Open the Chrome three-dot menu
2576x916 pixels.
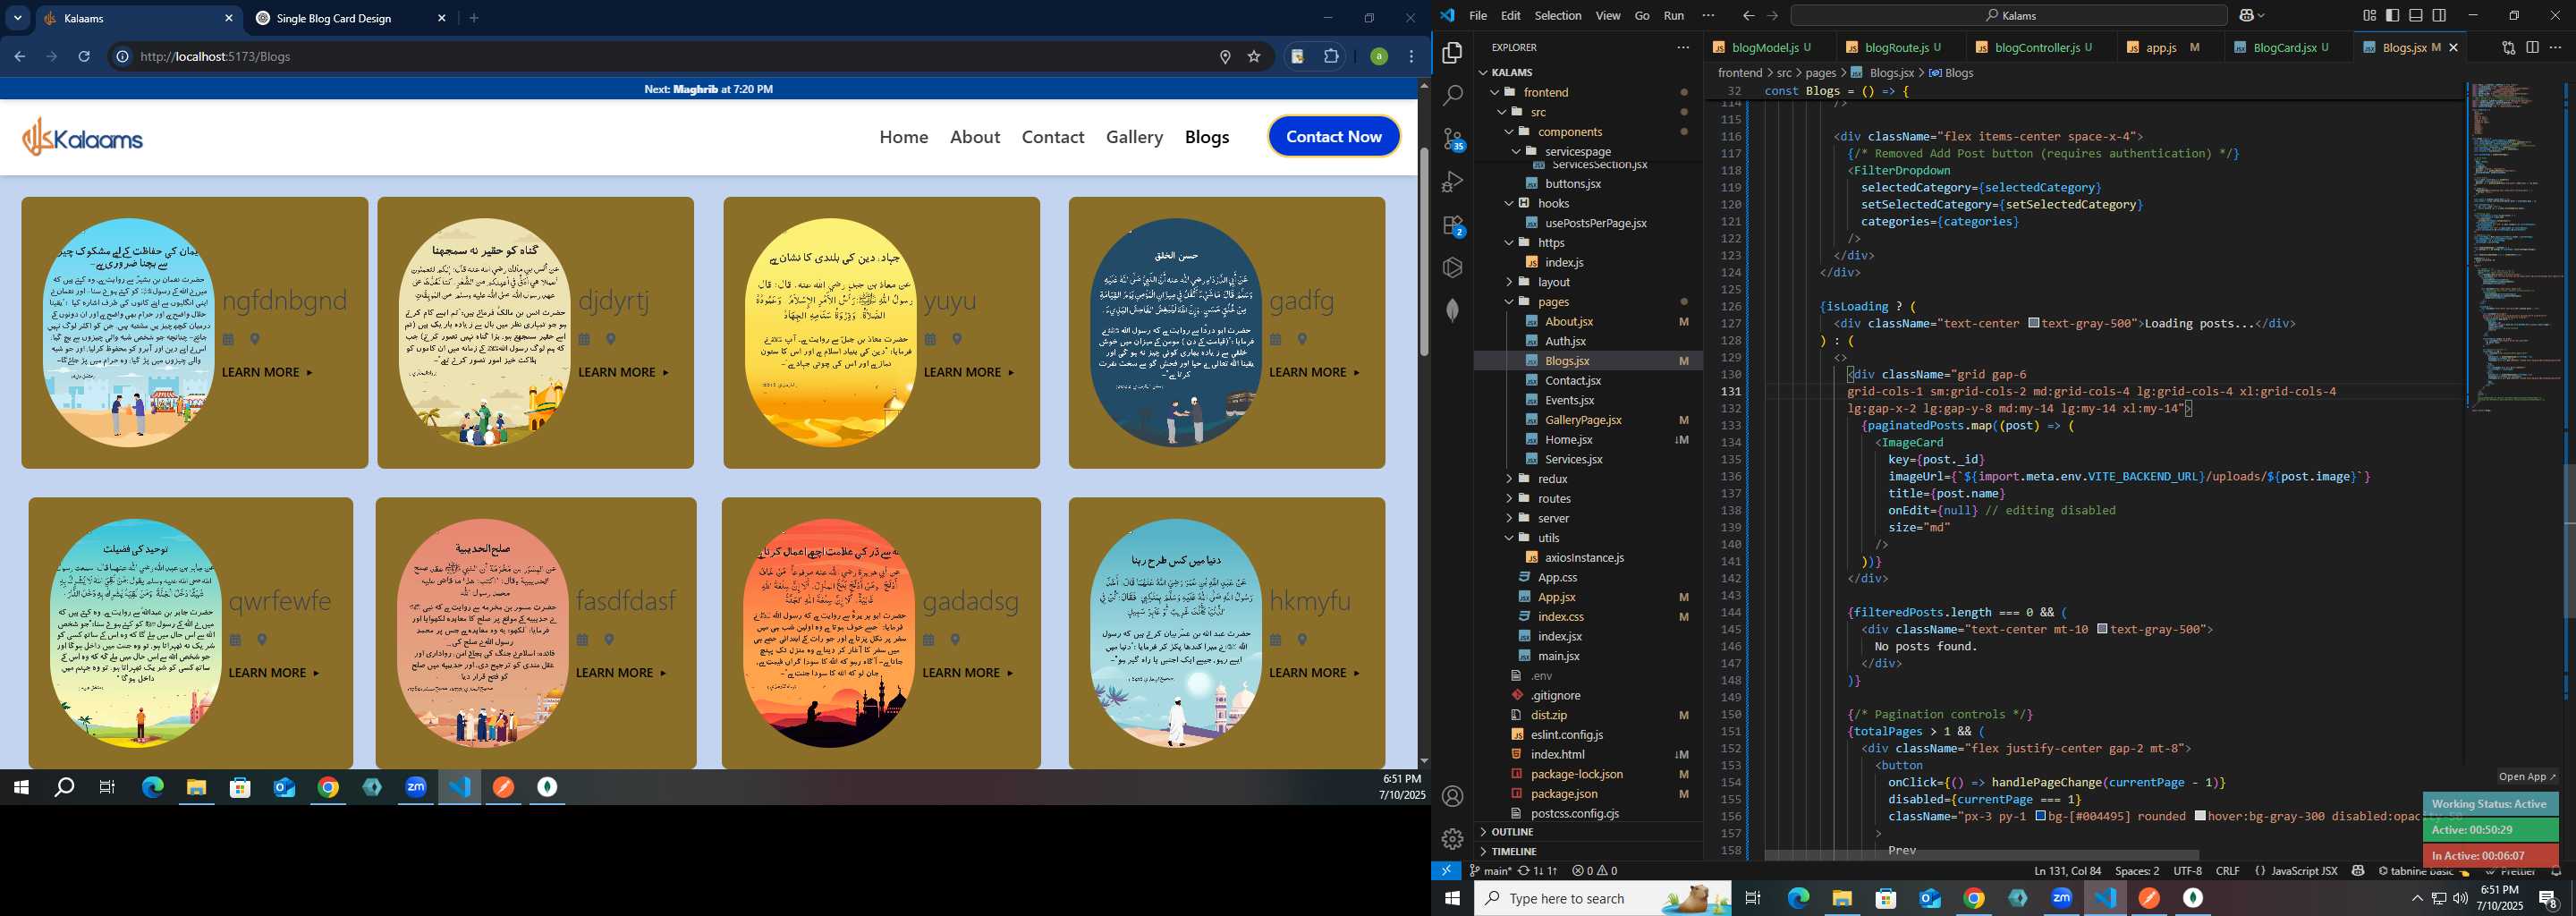(1412, 57)
